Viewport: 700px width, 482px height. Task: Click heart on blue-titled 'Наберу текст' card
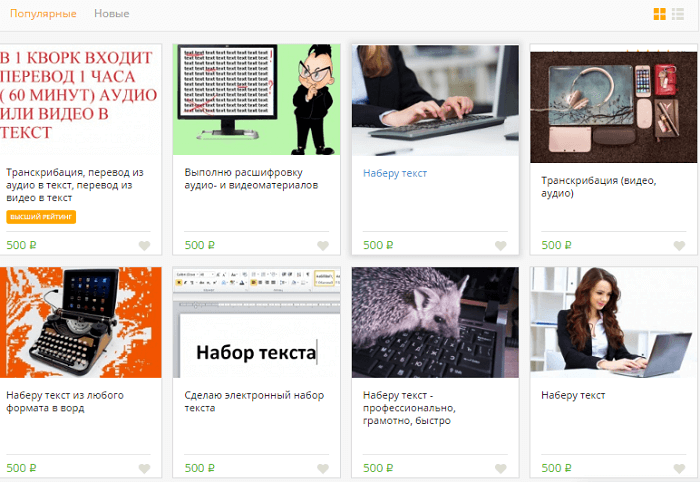(x=501, y=245)
